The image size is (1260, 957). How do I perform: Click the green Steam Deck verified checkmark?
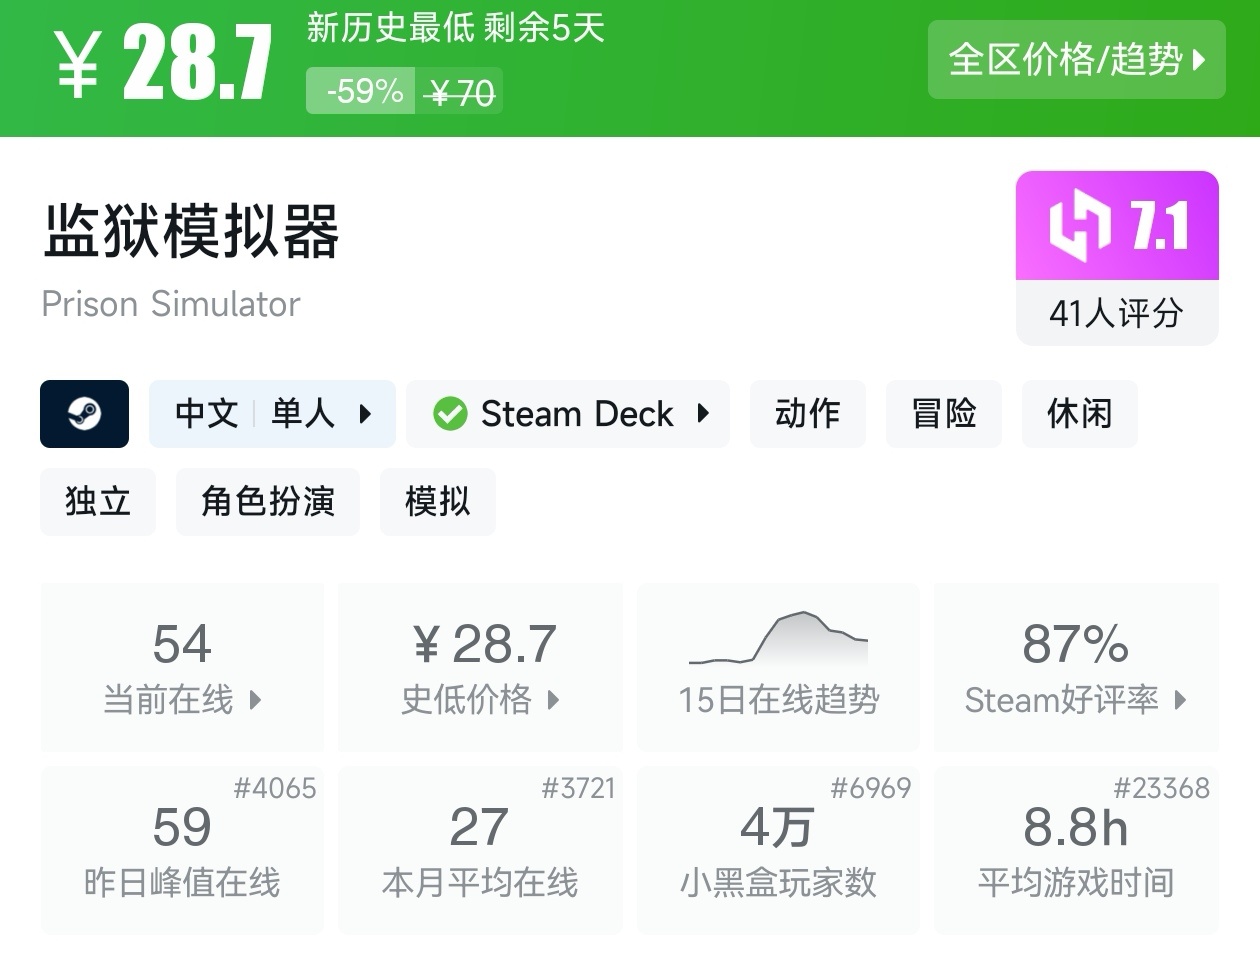(x=450, y=413)
